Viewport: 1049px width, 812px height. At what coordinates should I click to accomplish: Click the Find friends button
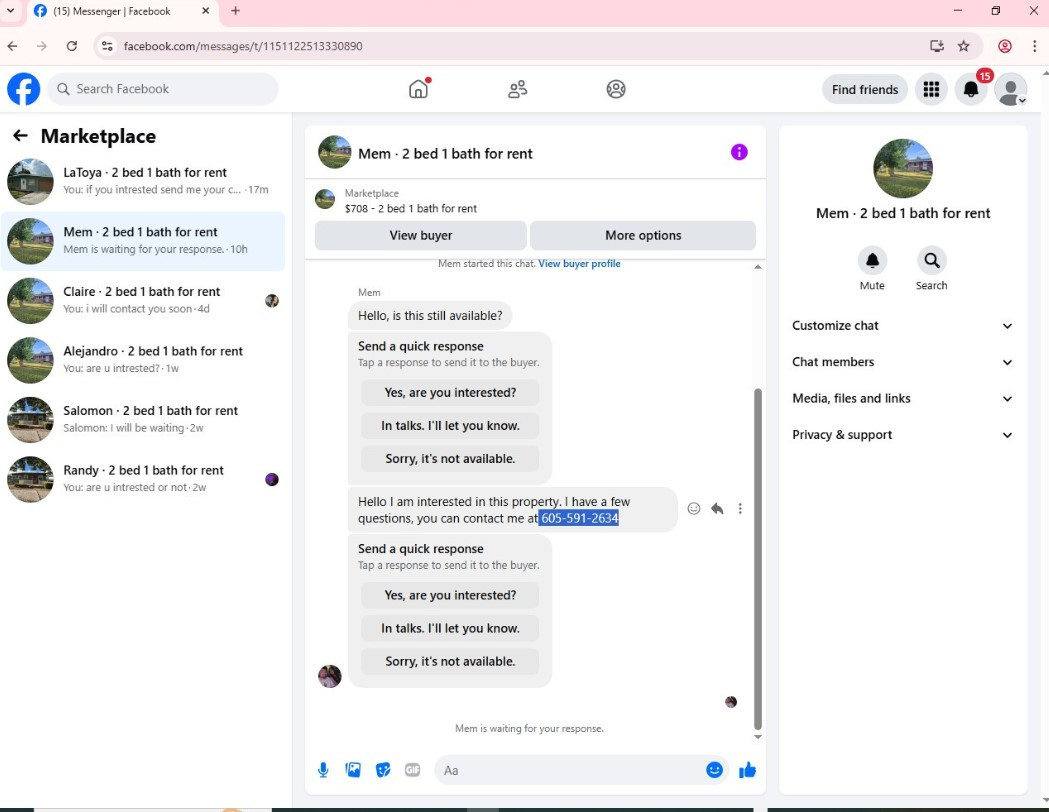pyautogui.click(x=864, y=90)
